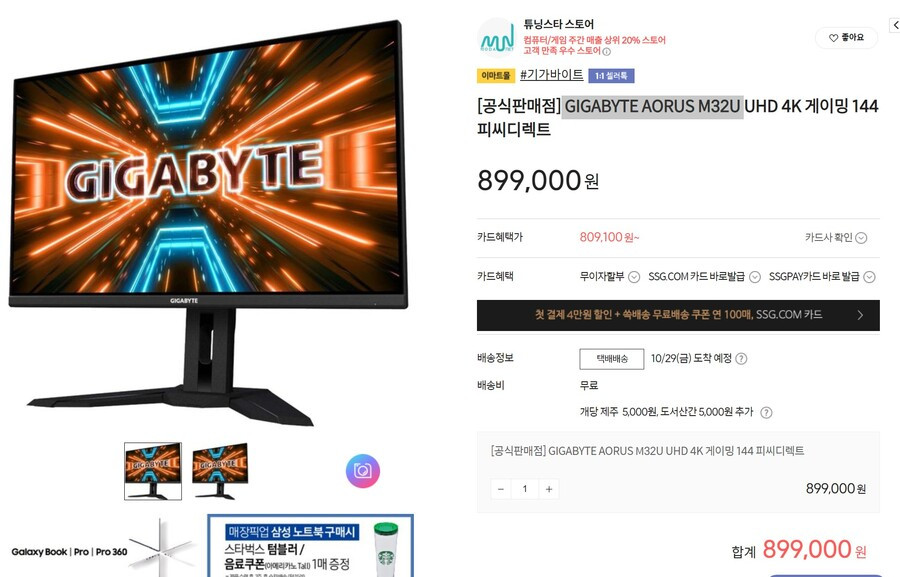Click the 1:1 쓱톡 chat badge

pyautogui.click(x=611, y=76)
